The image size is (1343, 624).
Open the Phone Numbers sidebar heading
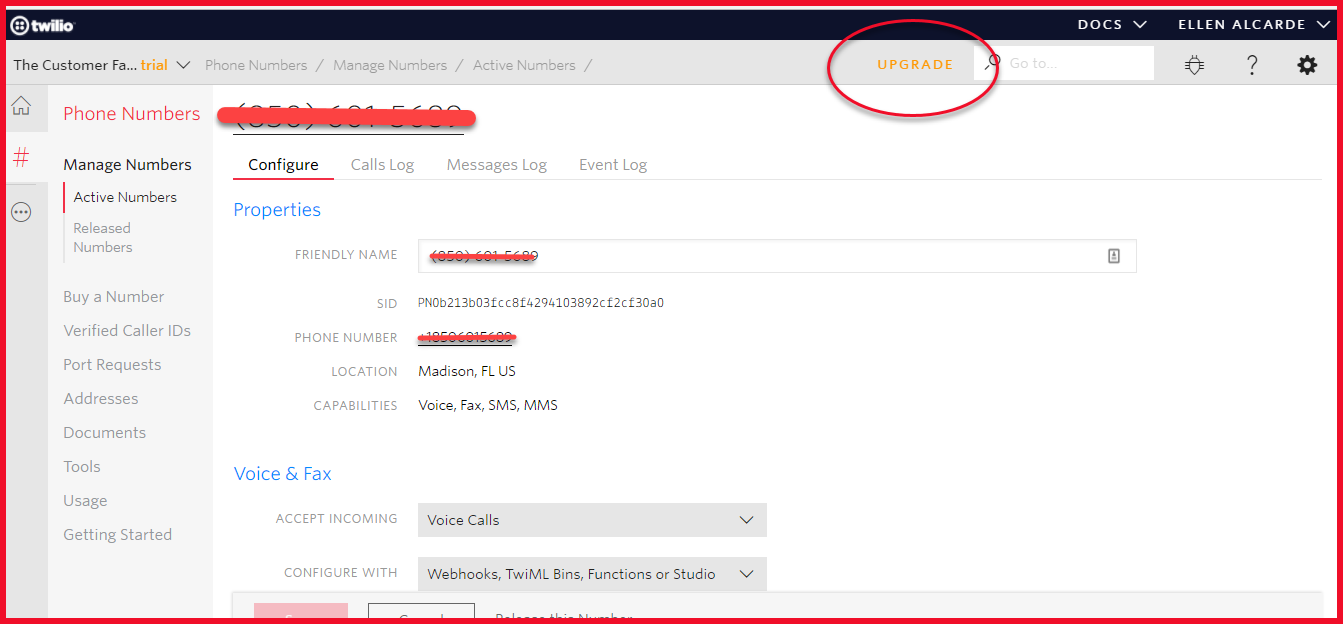coord(132,114)
